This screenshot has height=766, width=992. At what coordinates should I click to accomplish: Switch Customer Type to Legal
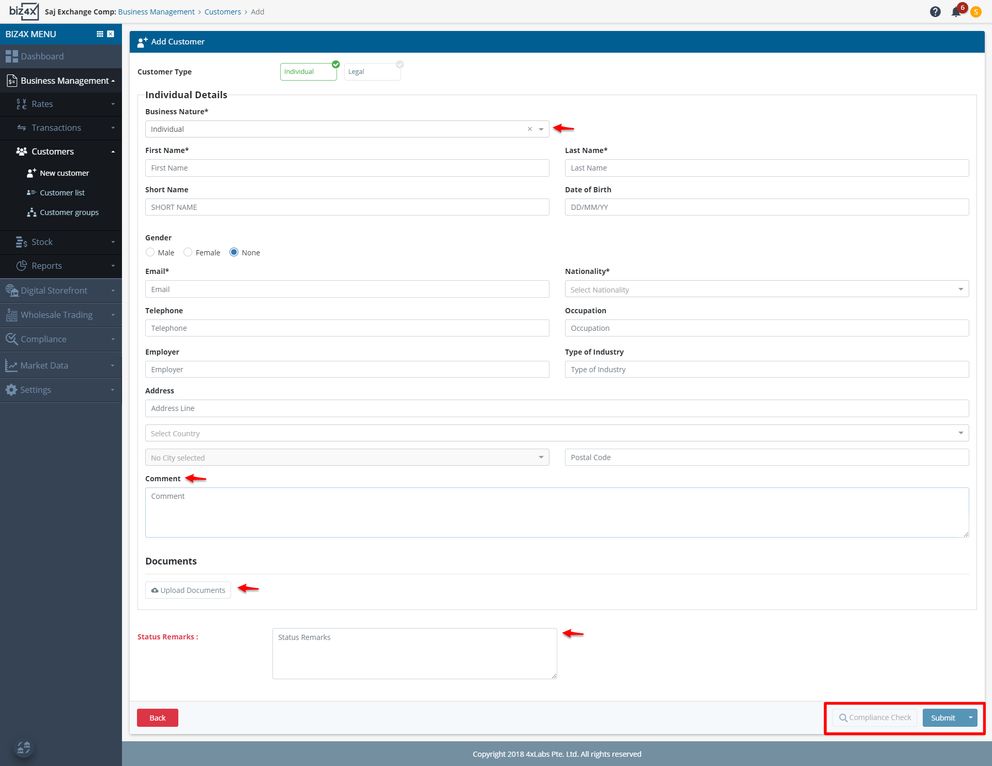click(x=374, y=73)
